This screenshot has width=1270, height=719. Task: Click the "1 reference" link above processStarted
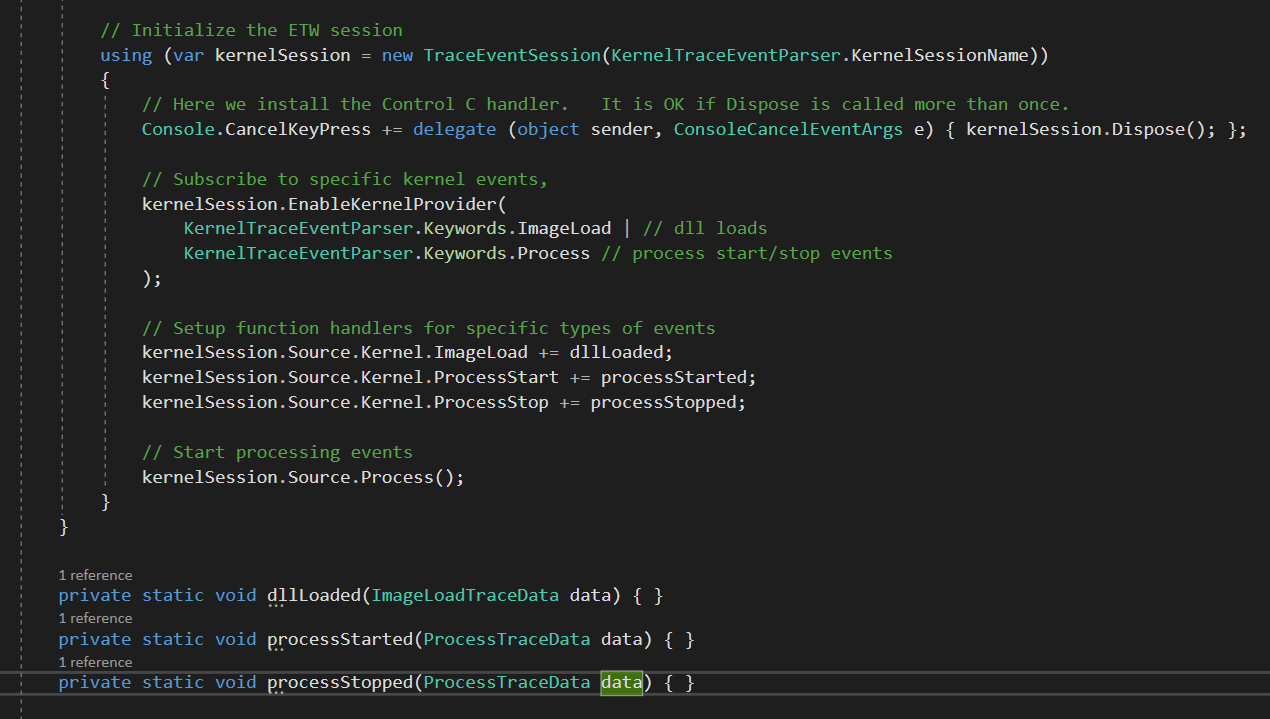click(95, 618)
